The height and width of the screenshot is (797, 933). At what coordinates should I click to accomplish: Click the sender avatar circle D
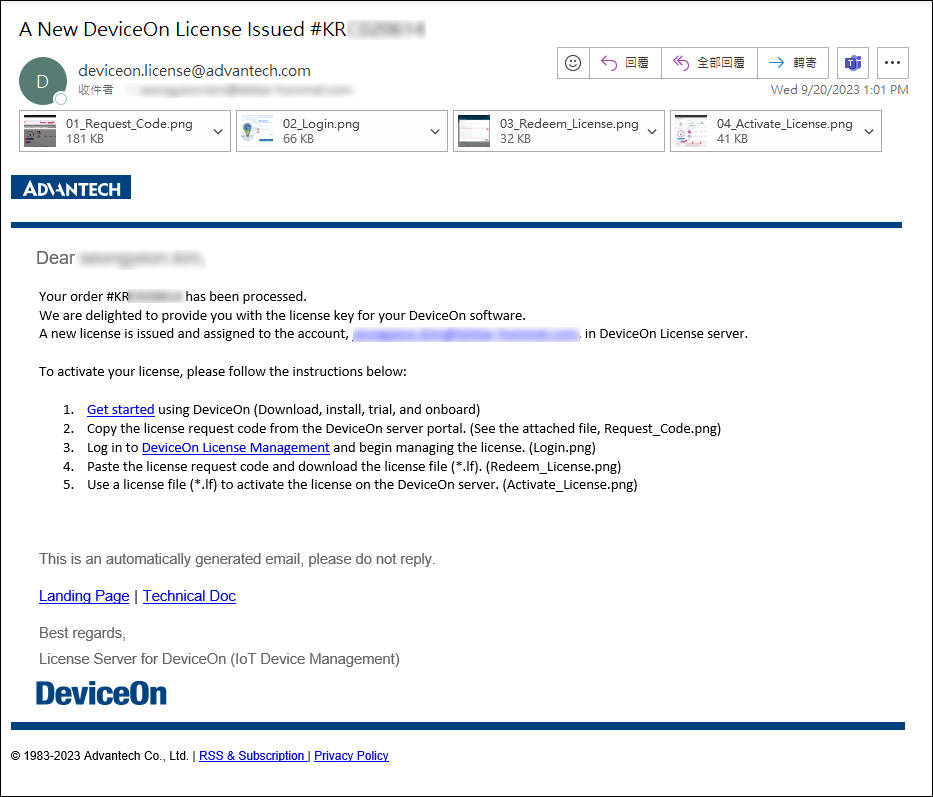[43, 81]
